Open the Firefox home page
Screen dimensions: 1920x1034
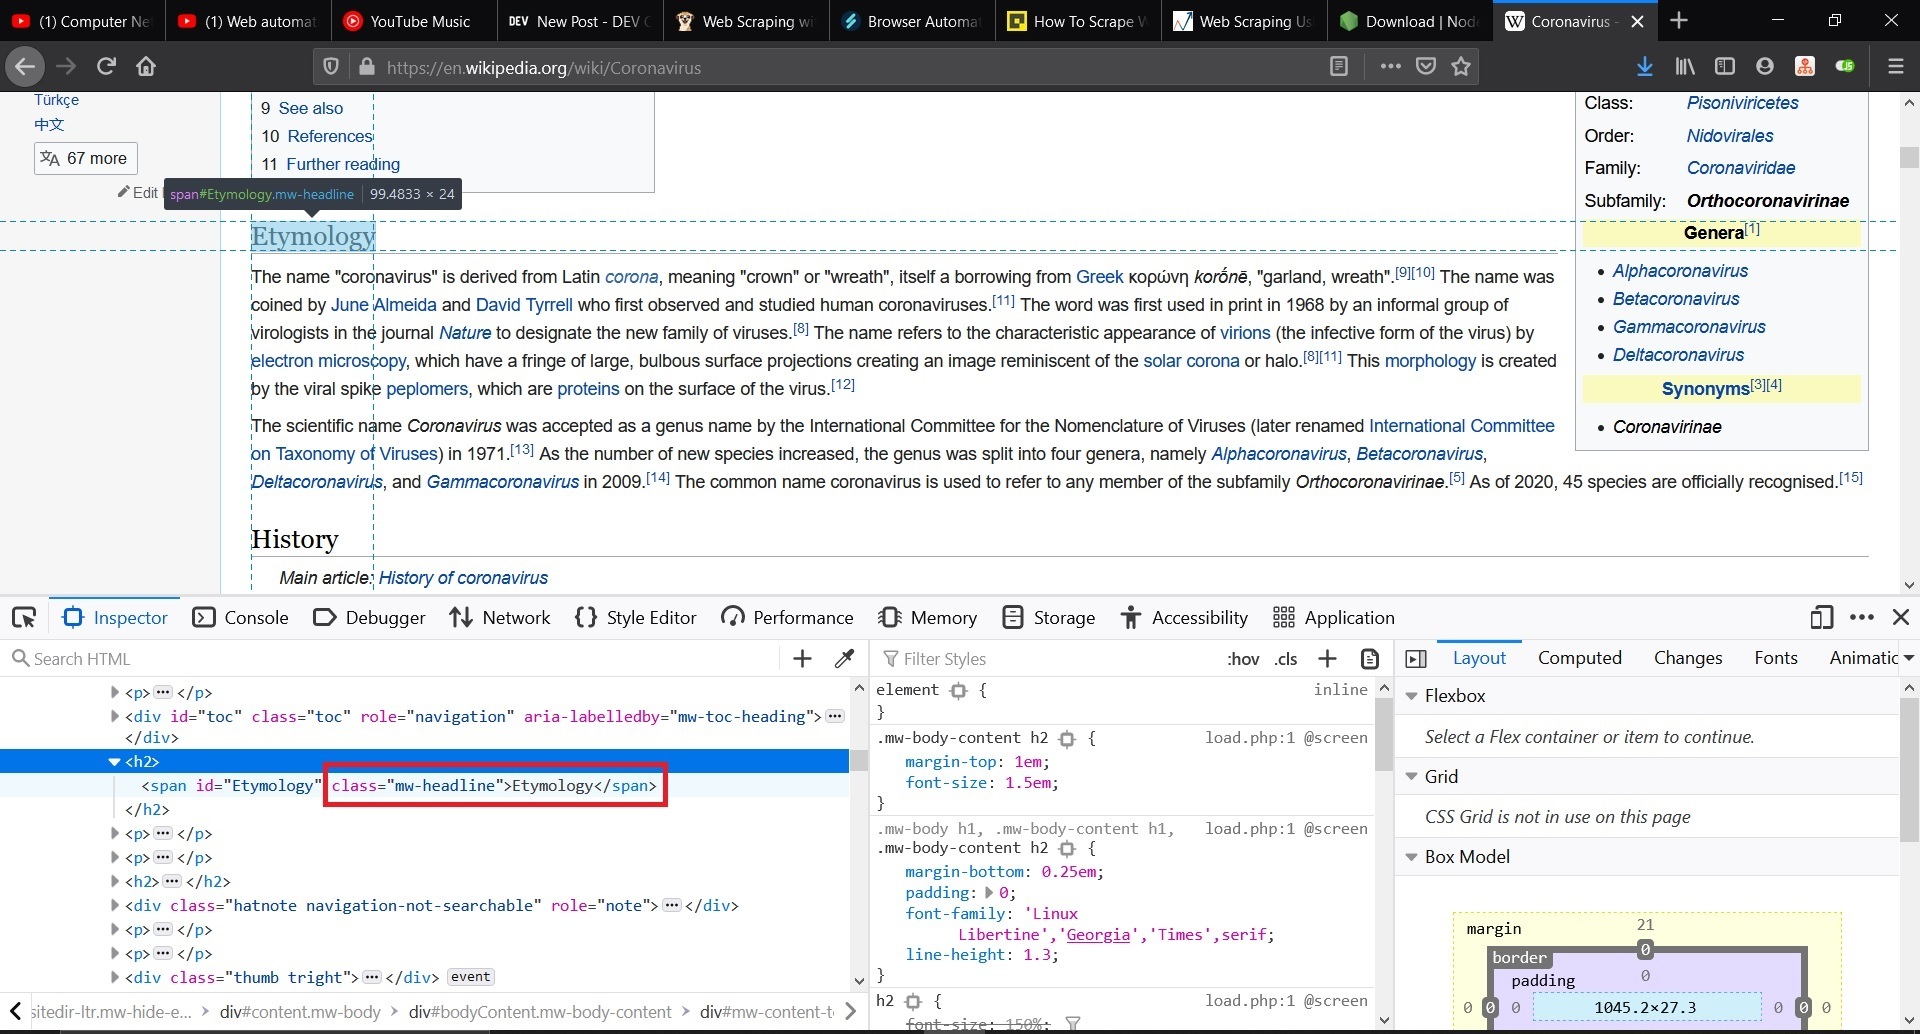146,67
